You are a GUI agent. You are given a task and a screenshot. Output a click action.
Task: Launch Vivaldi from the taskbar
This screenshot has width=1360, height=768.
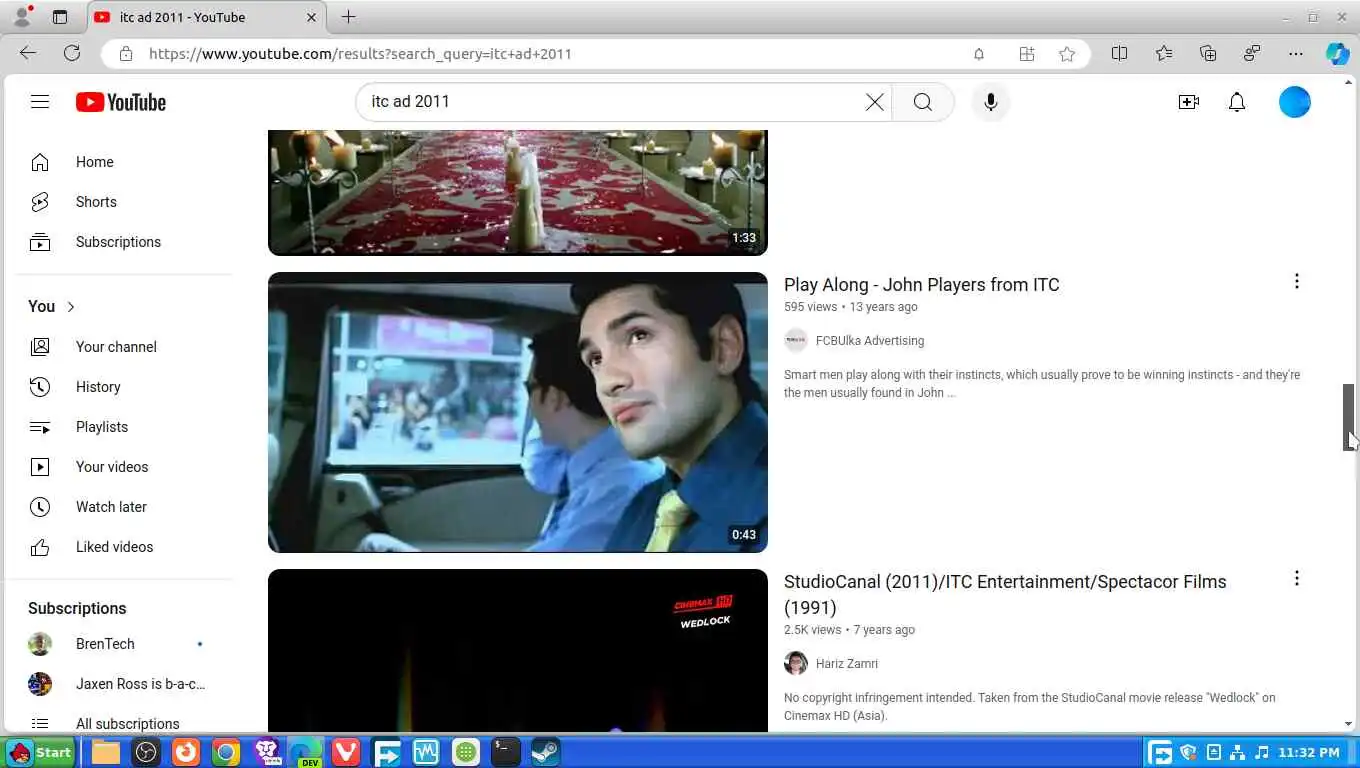pyautogui.click(x=346, y=752)
